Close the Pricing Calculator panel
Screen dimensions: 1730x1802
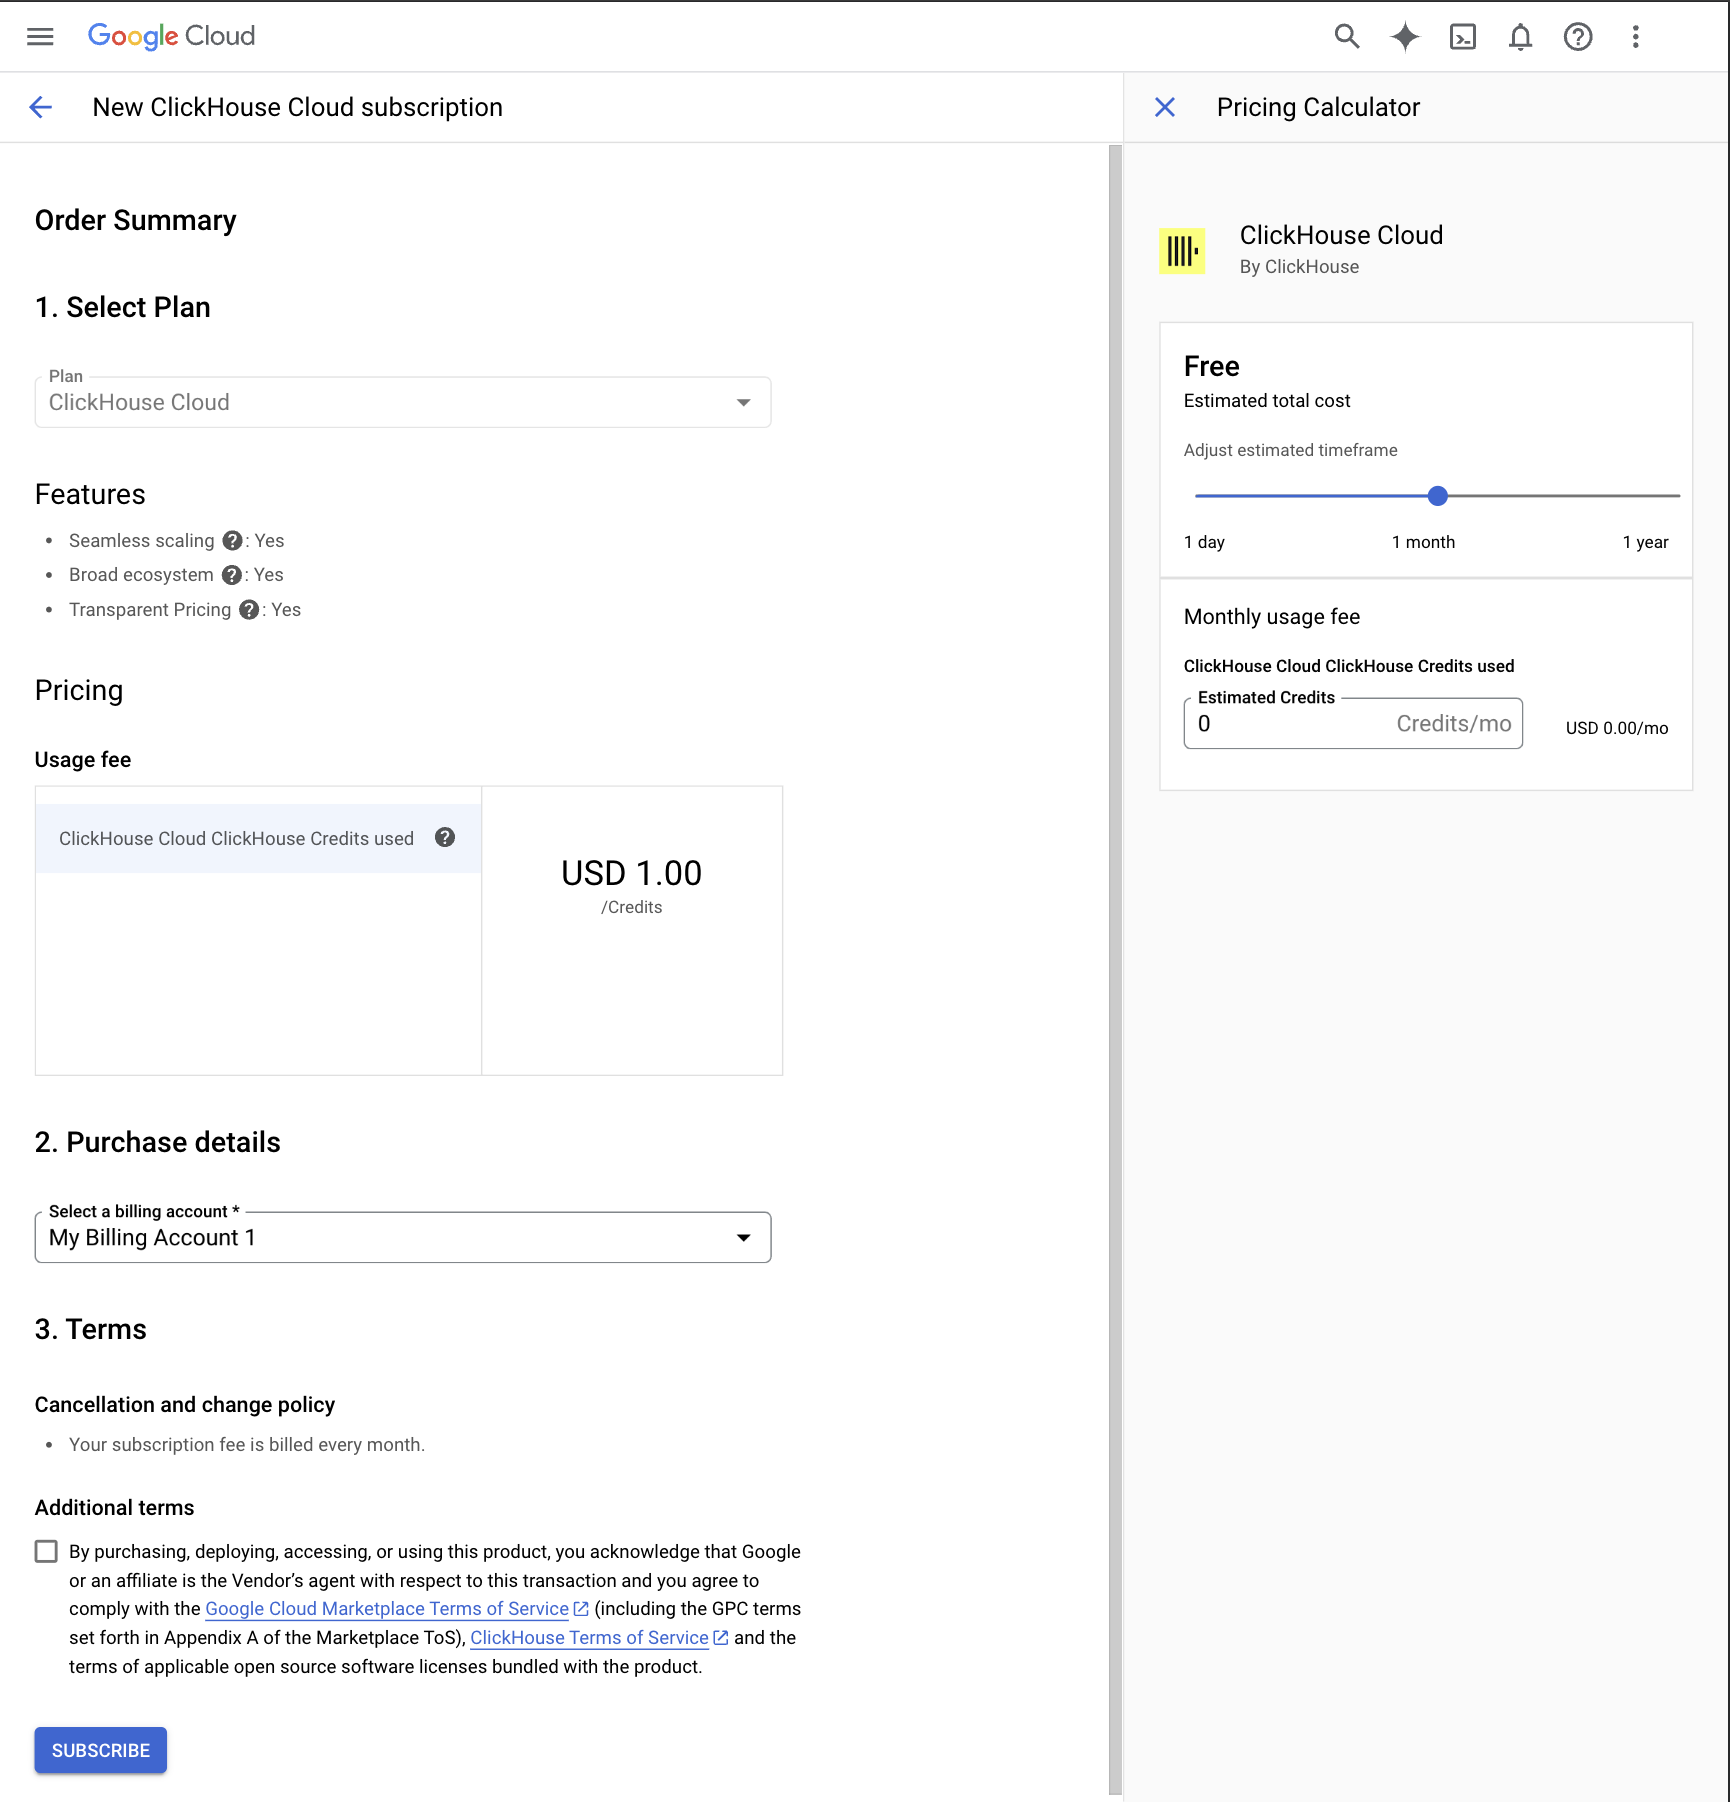pos(1164,106)
